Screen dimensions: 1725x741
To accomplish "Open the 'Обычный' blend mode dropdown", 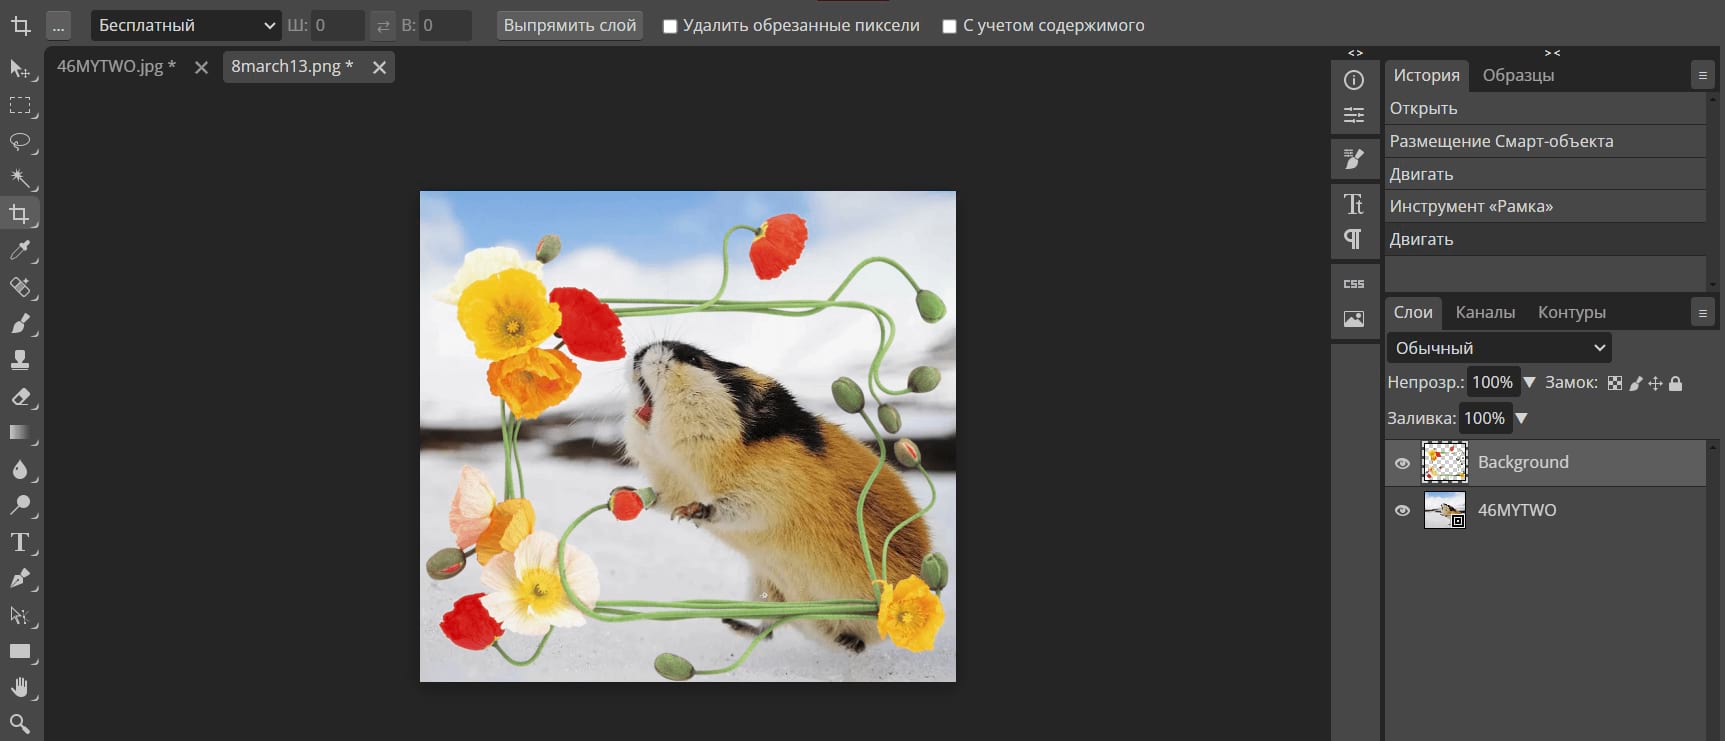I will [x=1499, y=348].
